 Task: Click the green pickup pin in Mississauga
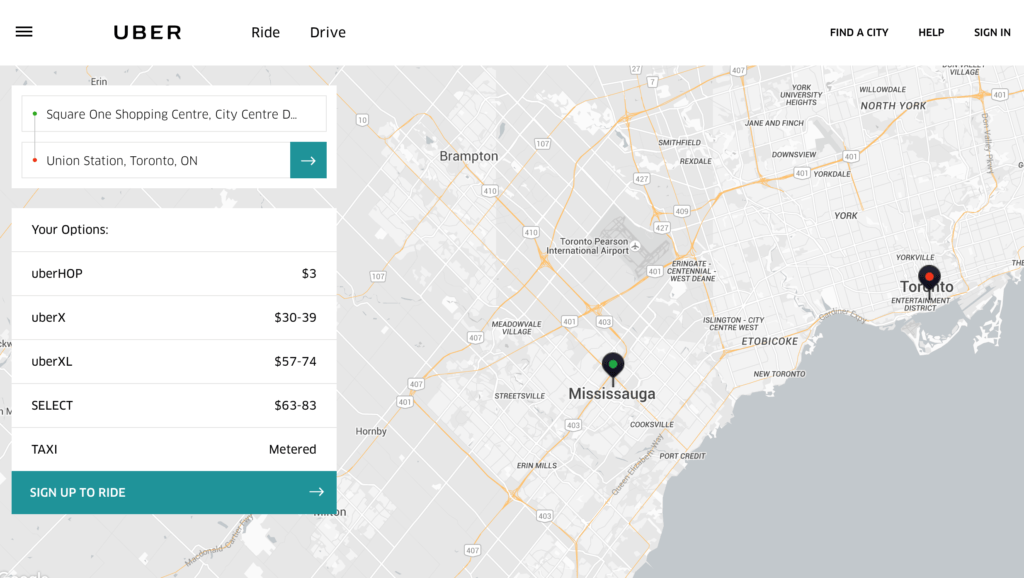click(x=613, y=366)
